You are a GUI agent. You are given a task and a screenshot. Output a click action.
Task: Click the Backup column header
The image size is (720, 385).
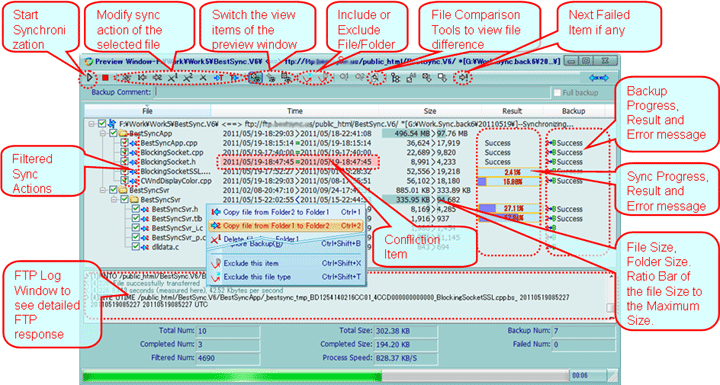574,111
